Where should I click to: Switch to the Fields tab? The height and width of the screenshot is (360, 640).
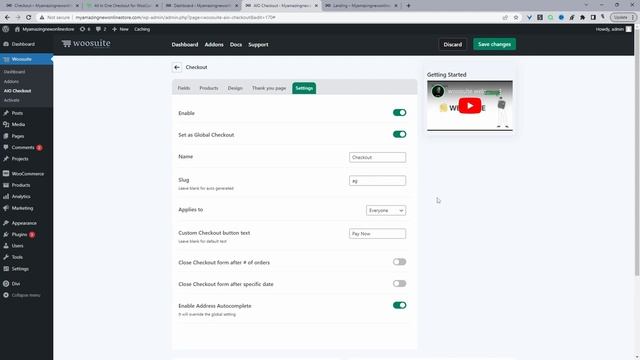point(184,88)
